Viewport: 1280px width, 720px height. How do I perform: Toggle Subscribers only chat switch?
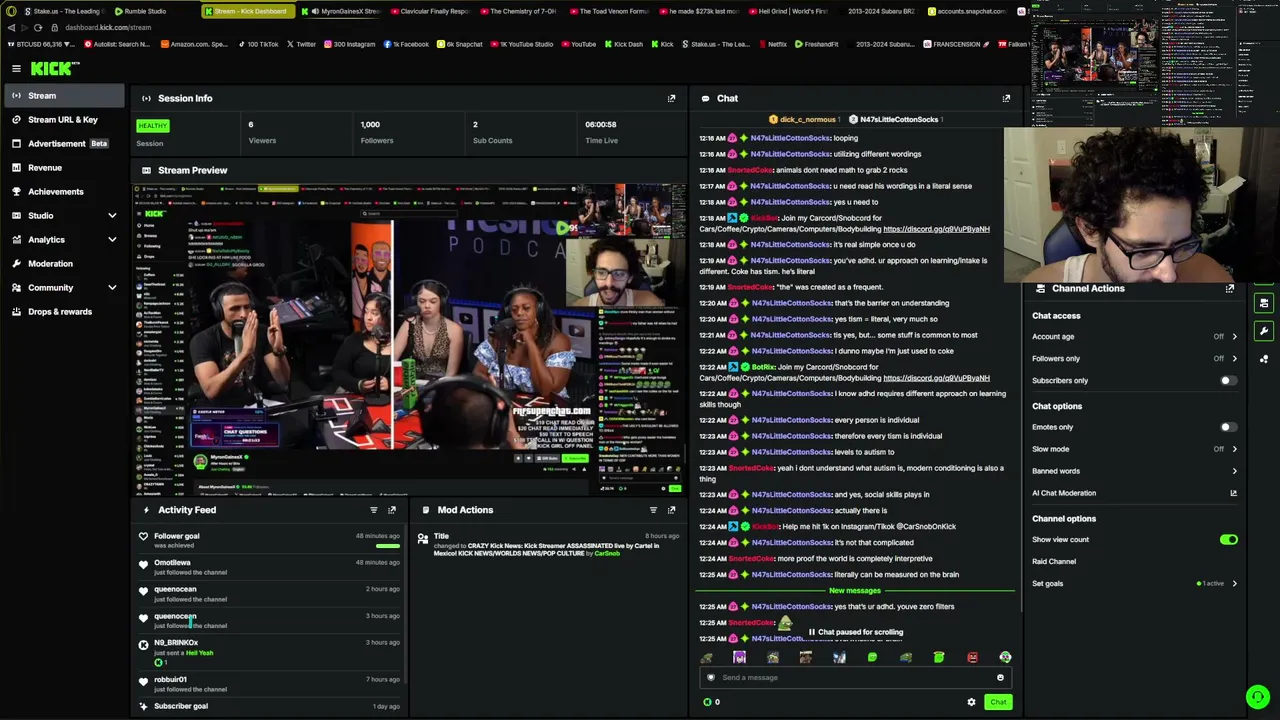pyautogui.click(x=1228, y=380)
